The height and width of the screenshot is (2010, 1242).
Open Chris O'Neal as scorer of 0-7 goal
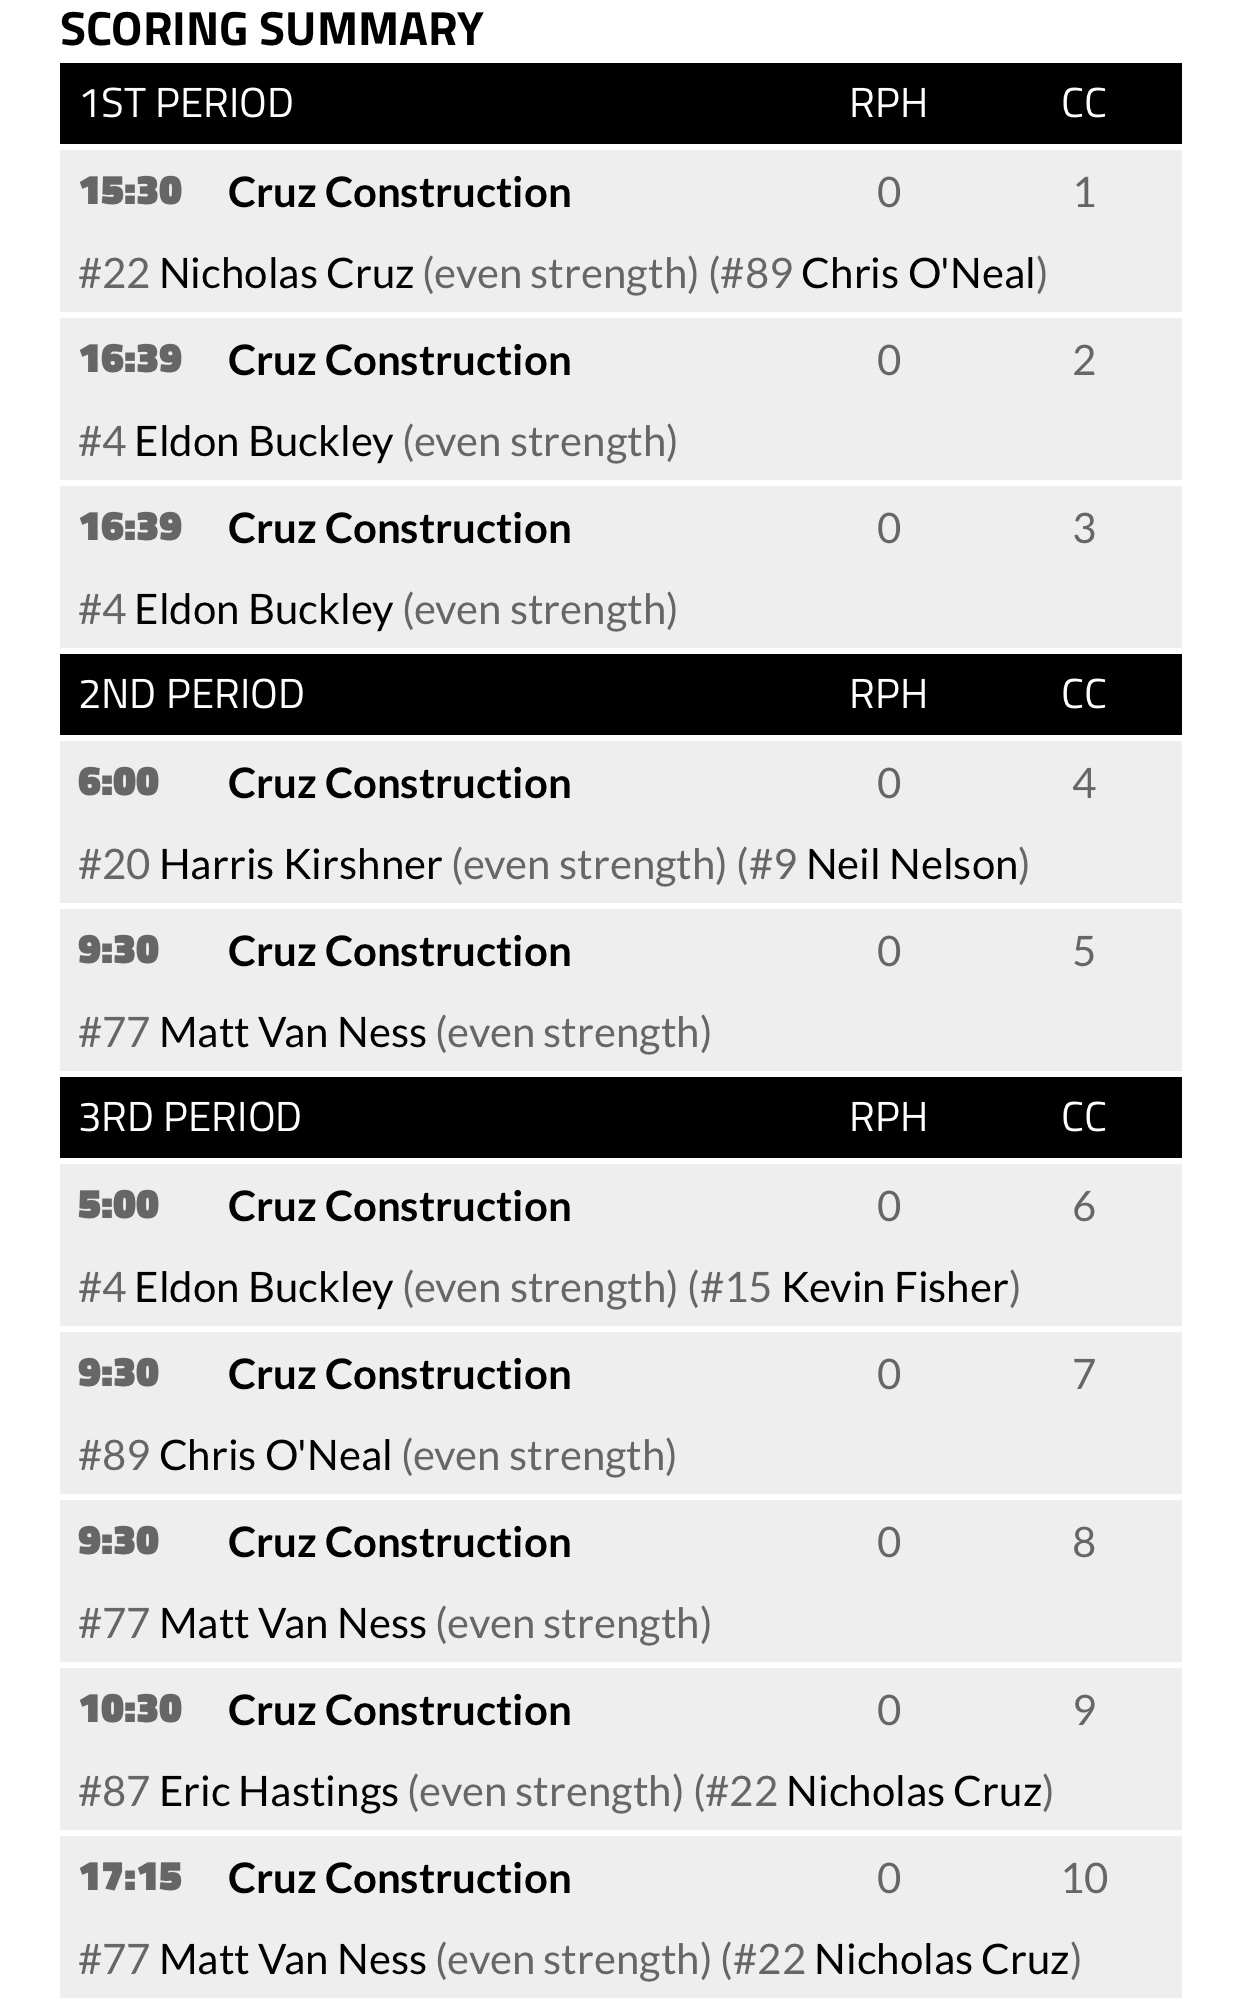tap(276, 1456)
